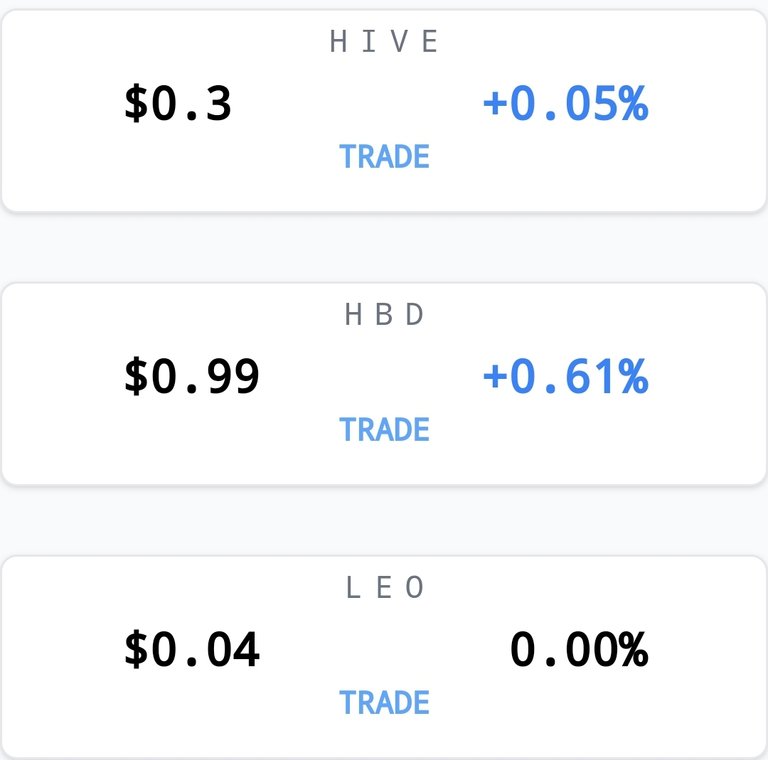The width and height of the screenshot is (768, 760).
Task: Open the TRADE link for HBD
Action: pos(384,429)
